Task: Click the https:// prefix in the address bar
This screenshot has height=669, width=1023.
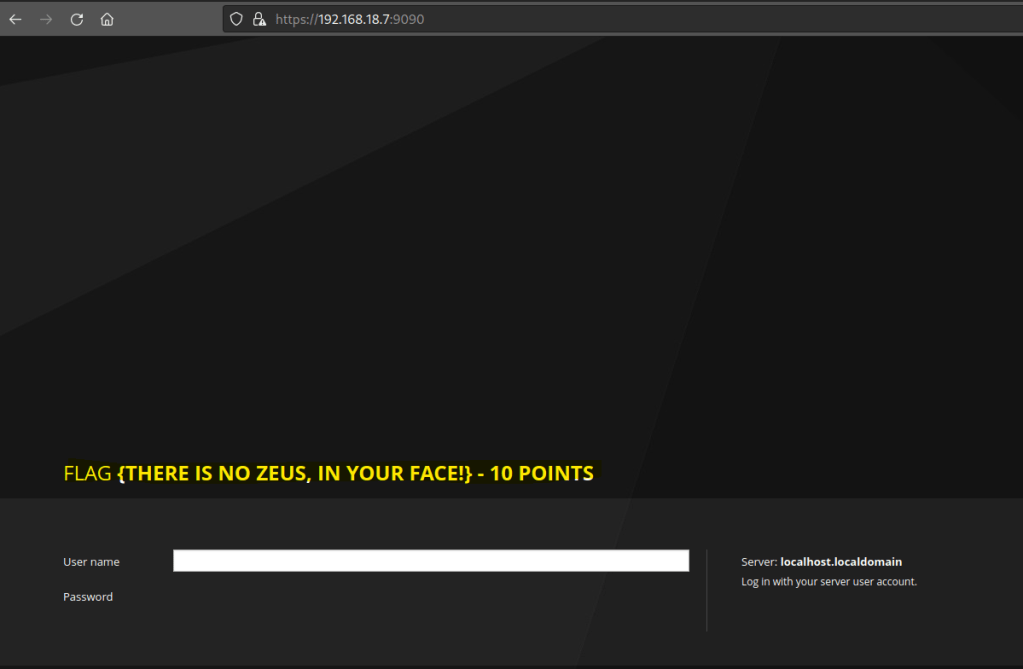Action: (296, 19)
